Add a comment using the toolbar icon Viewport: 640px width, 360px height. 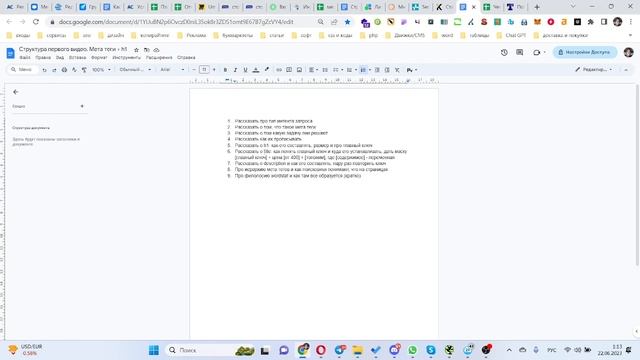tap(289, 70)
